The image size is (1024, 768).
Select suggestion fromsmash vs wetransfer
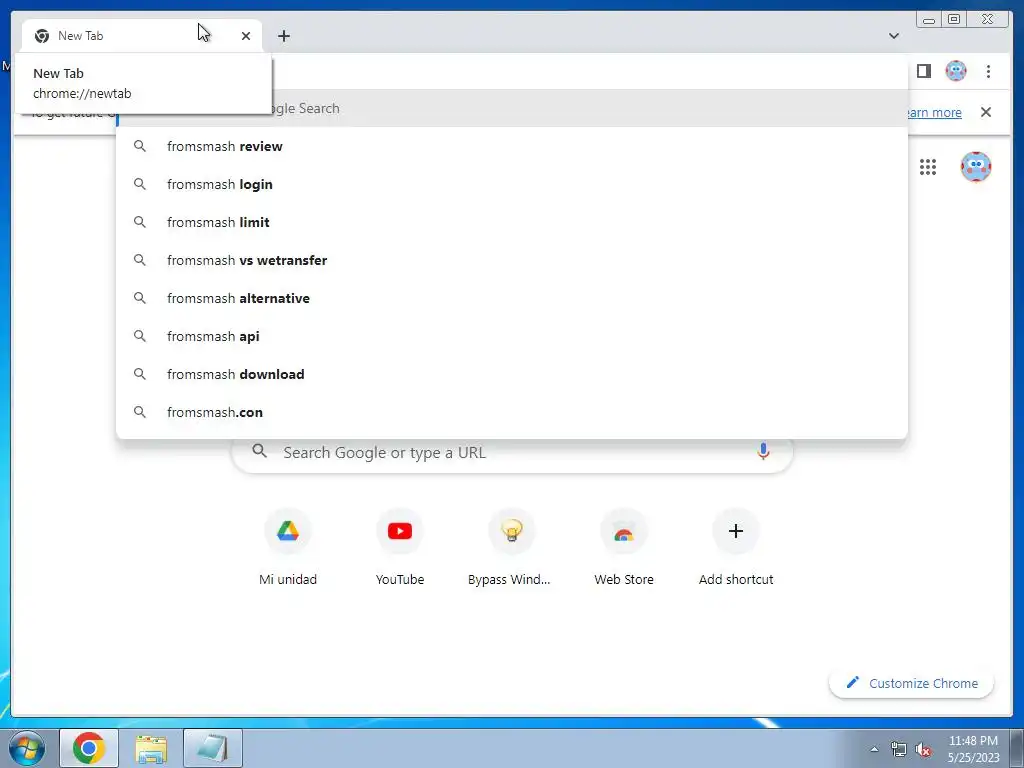pos(511,260)
